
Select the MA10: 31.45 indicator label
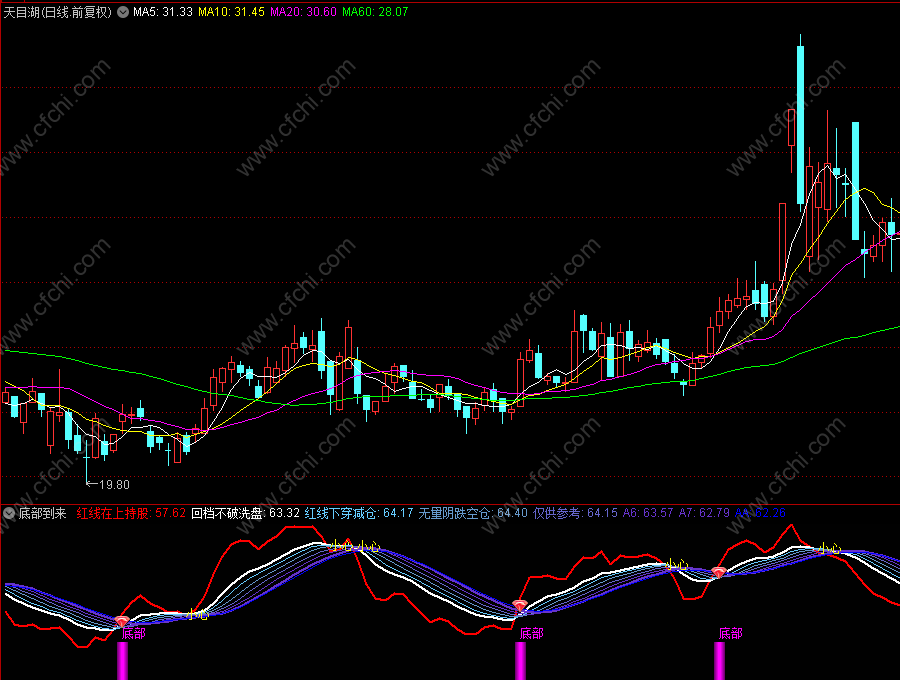231,11
